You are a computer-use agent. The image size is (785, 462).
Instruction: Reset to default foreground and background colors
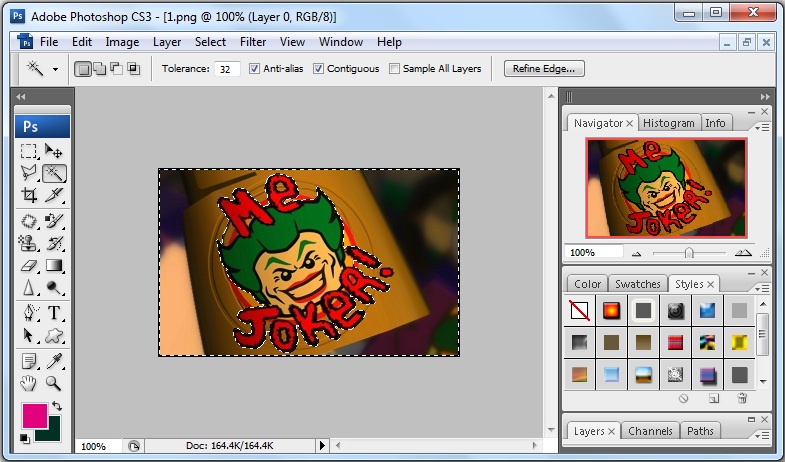coord(24,438)
